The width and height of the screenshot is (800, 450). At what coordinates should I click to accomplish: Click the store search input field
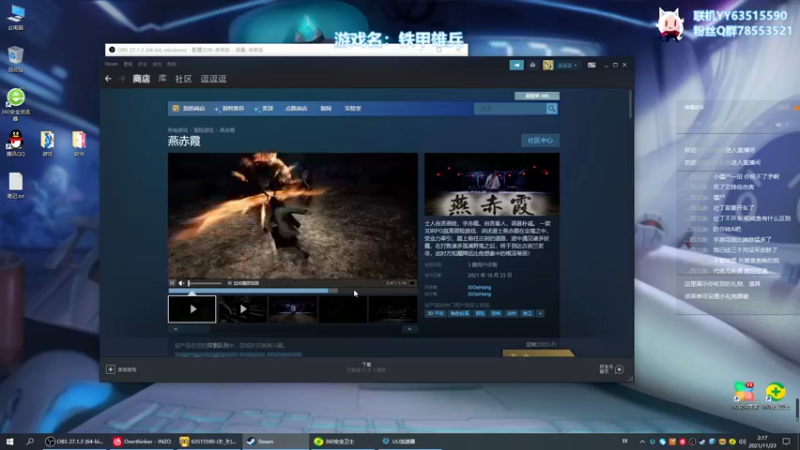[x=510, y=109]
